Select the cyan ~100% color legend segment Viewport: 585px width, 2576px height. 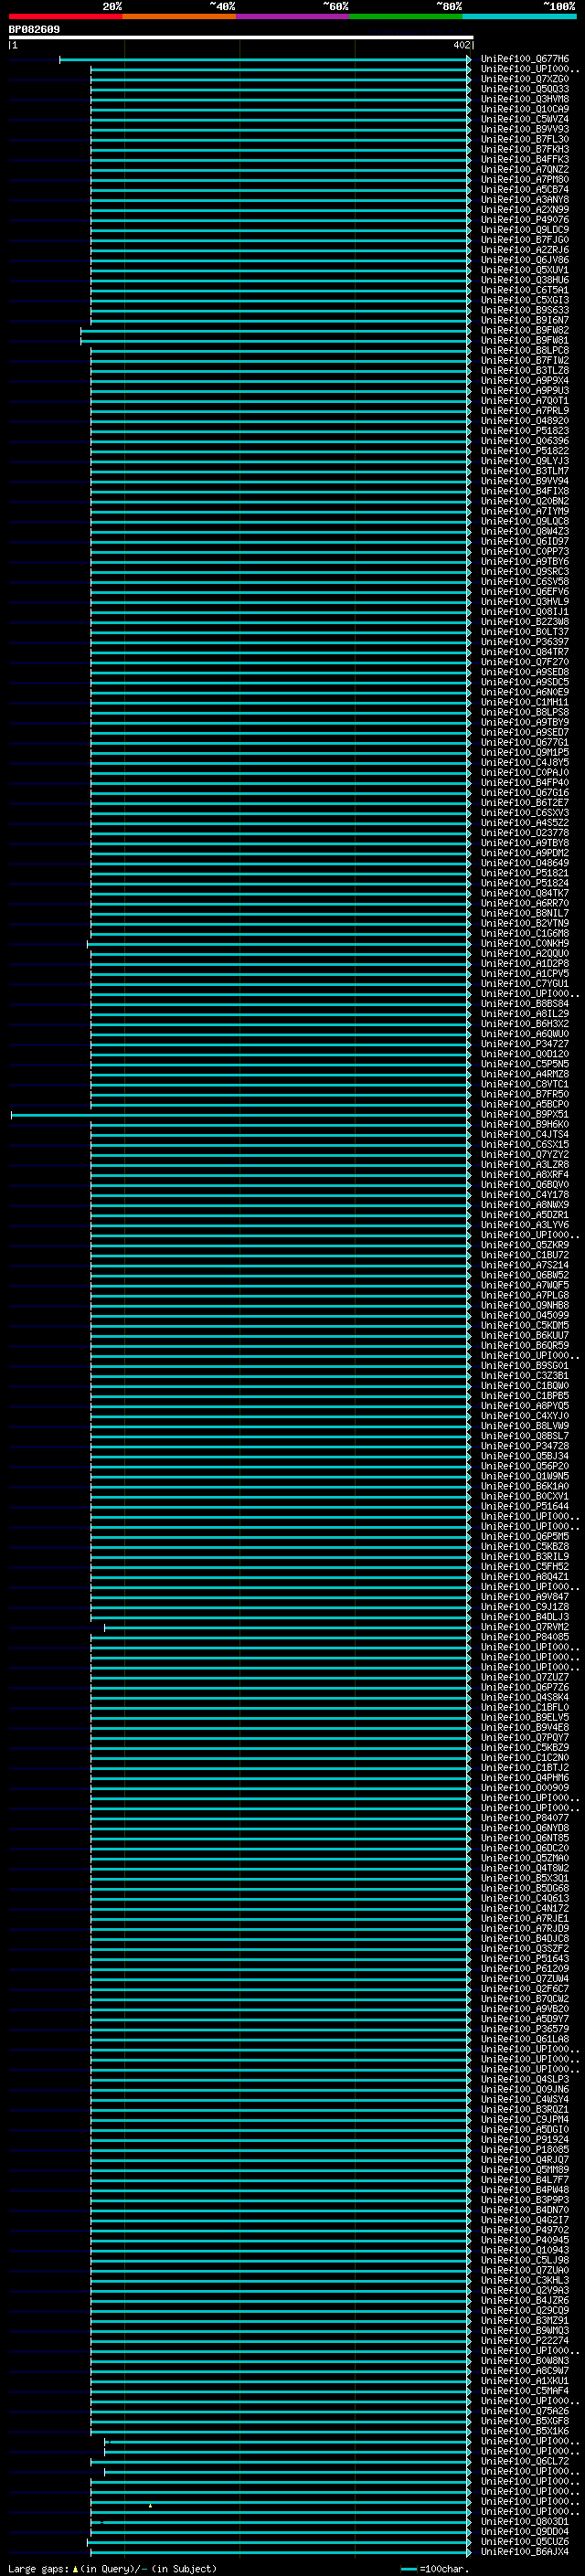tap(519, 16)
